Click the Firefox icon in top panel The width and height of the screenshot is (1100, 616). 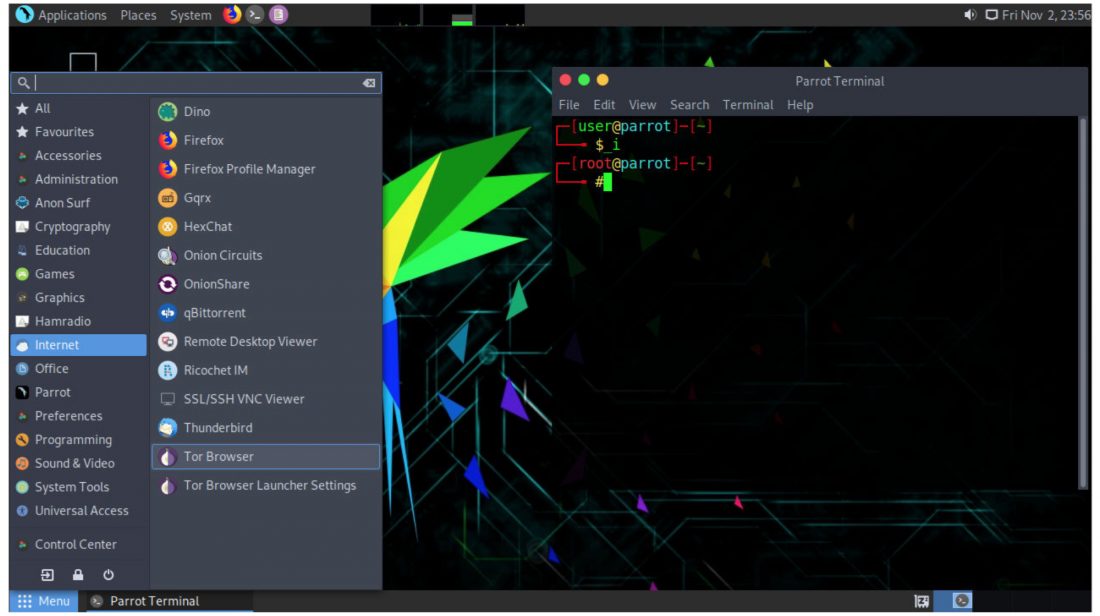click(232, 15)
